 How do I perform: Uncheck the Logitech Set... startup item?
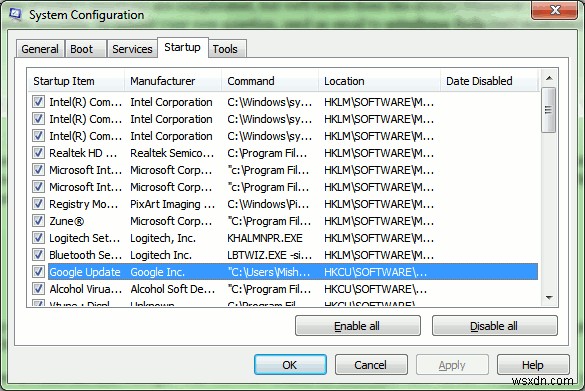tap(38, 237)
